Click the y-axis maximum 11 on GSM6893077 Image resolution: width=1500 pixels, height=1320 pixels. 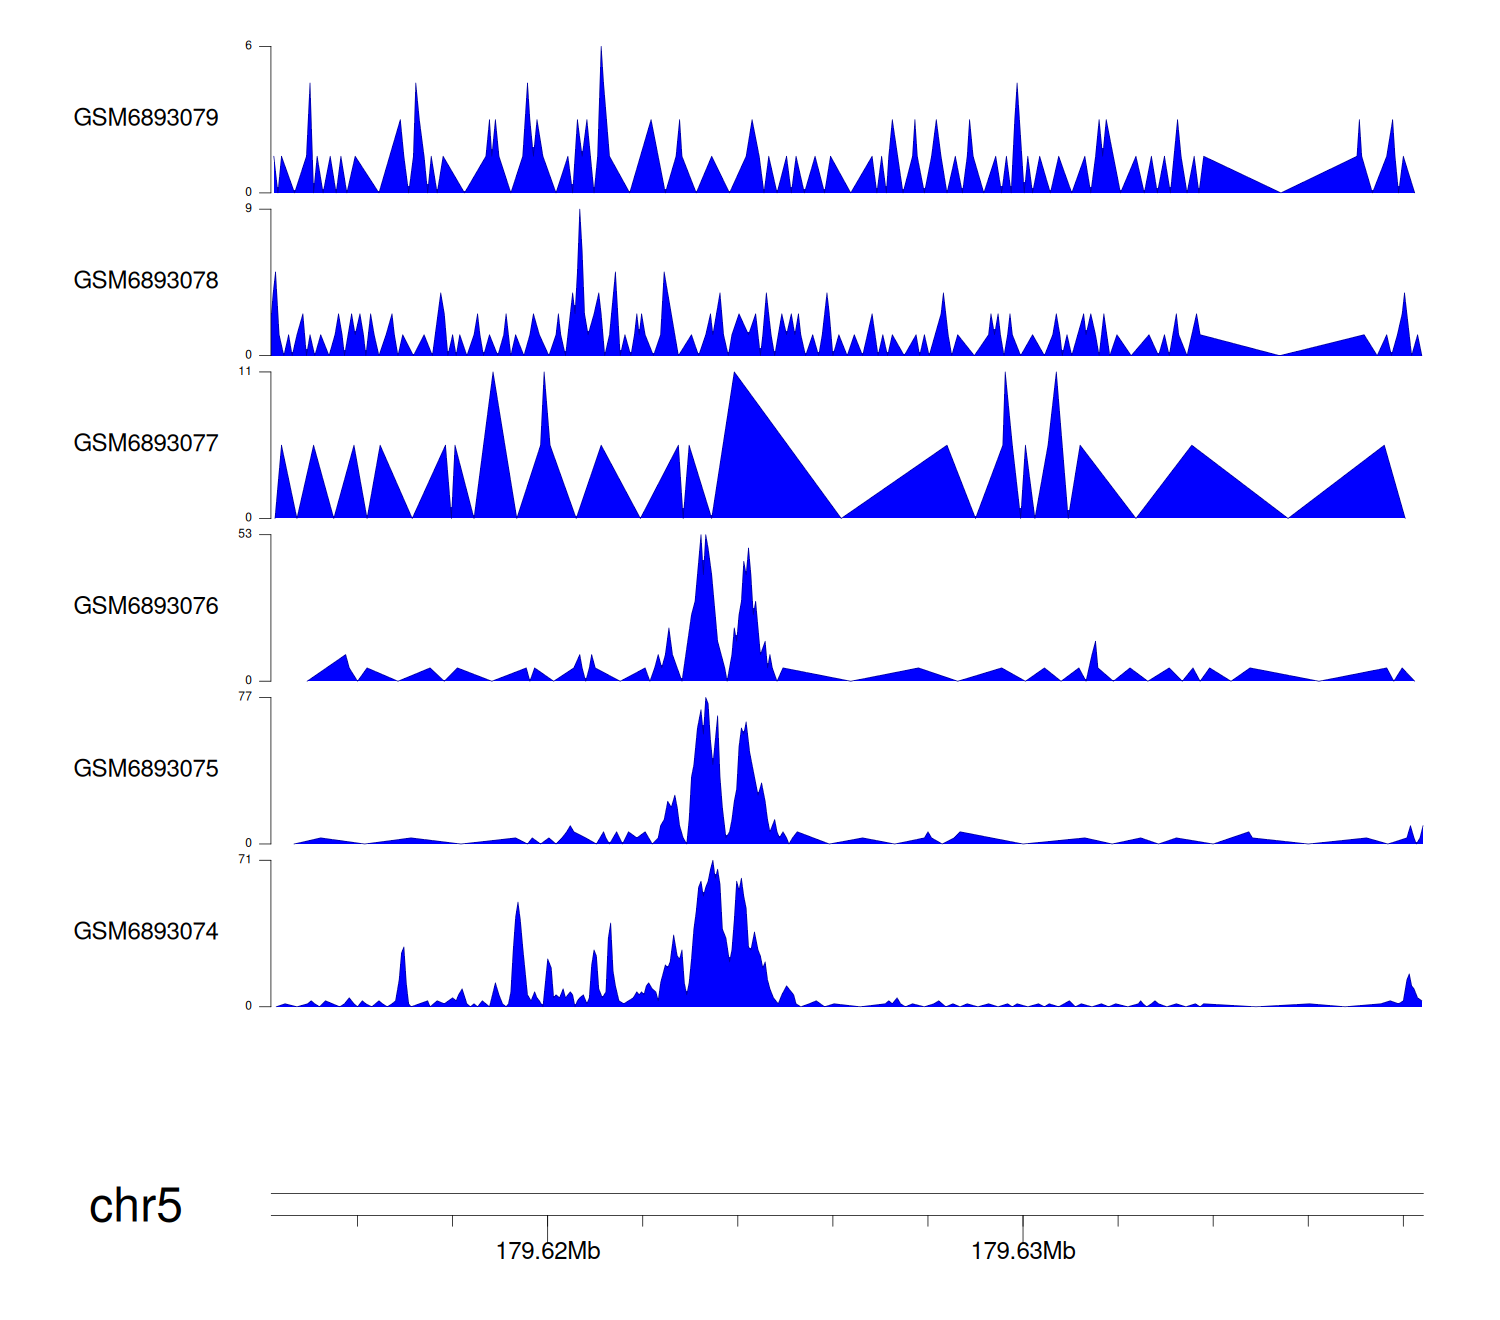245,372
